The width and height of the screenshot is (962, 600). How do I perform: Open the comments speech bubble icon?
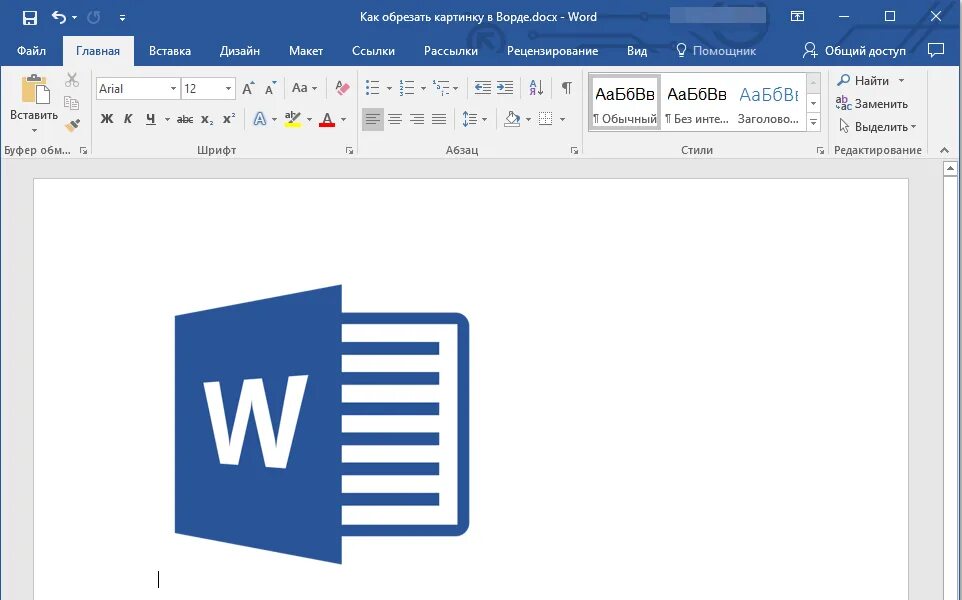[x=936, y=50]
